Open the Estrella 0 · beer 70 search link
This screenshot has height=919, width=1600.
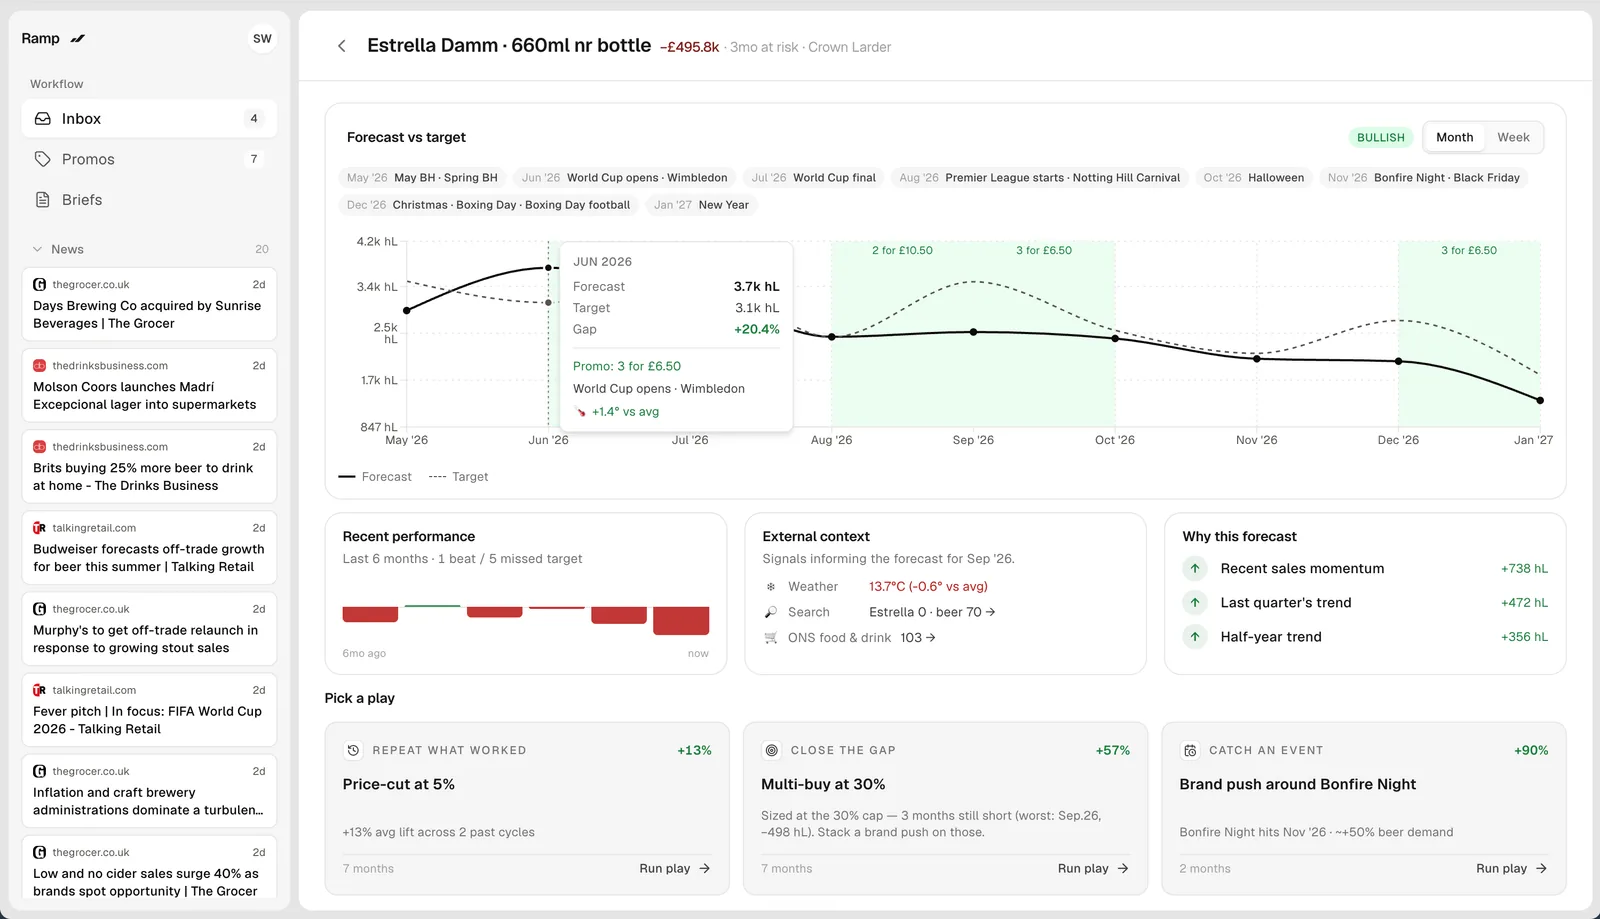pyautogui.click(x=932, y=612)
